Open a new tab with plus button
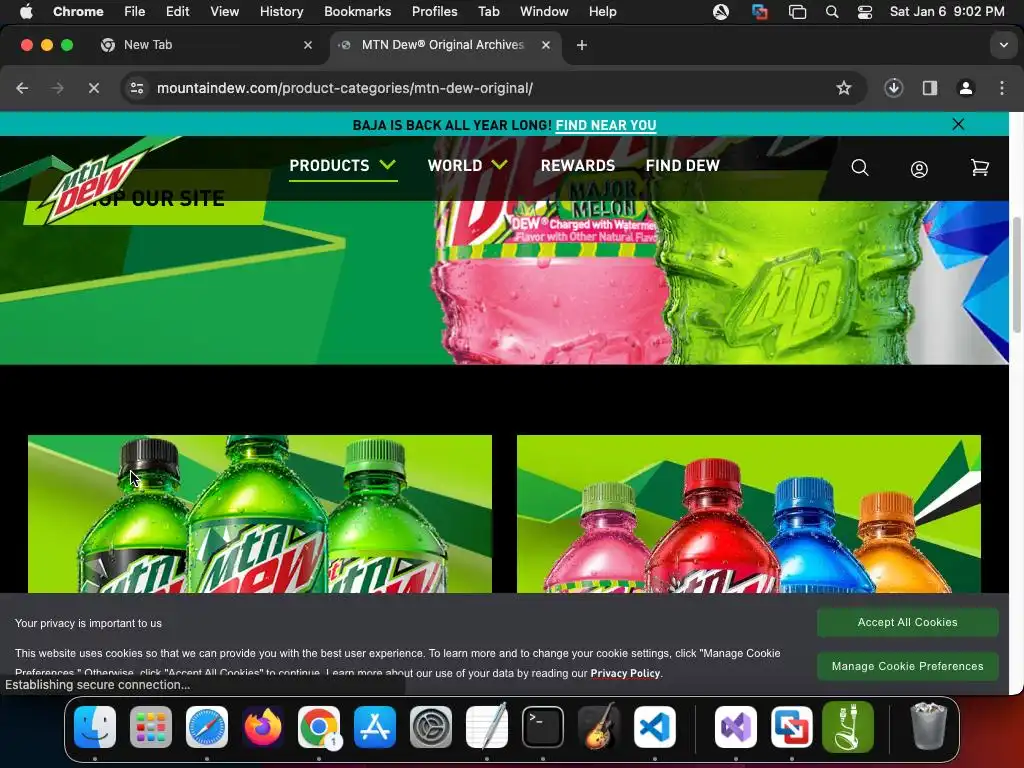Viewport: 1024px width, 768px height. point(581,44)
